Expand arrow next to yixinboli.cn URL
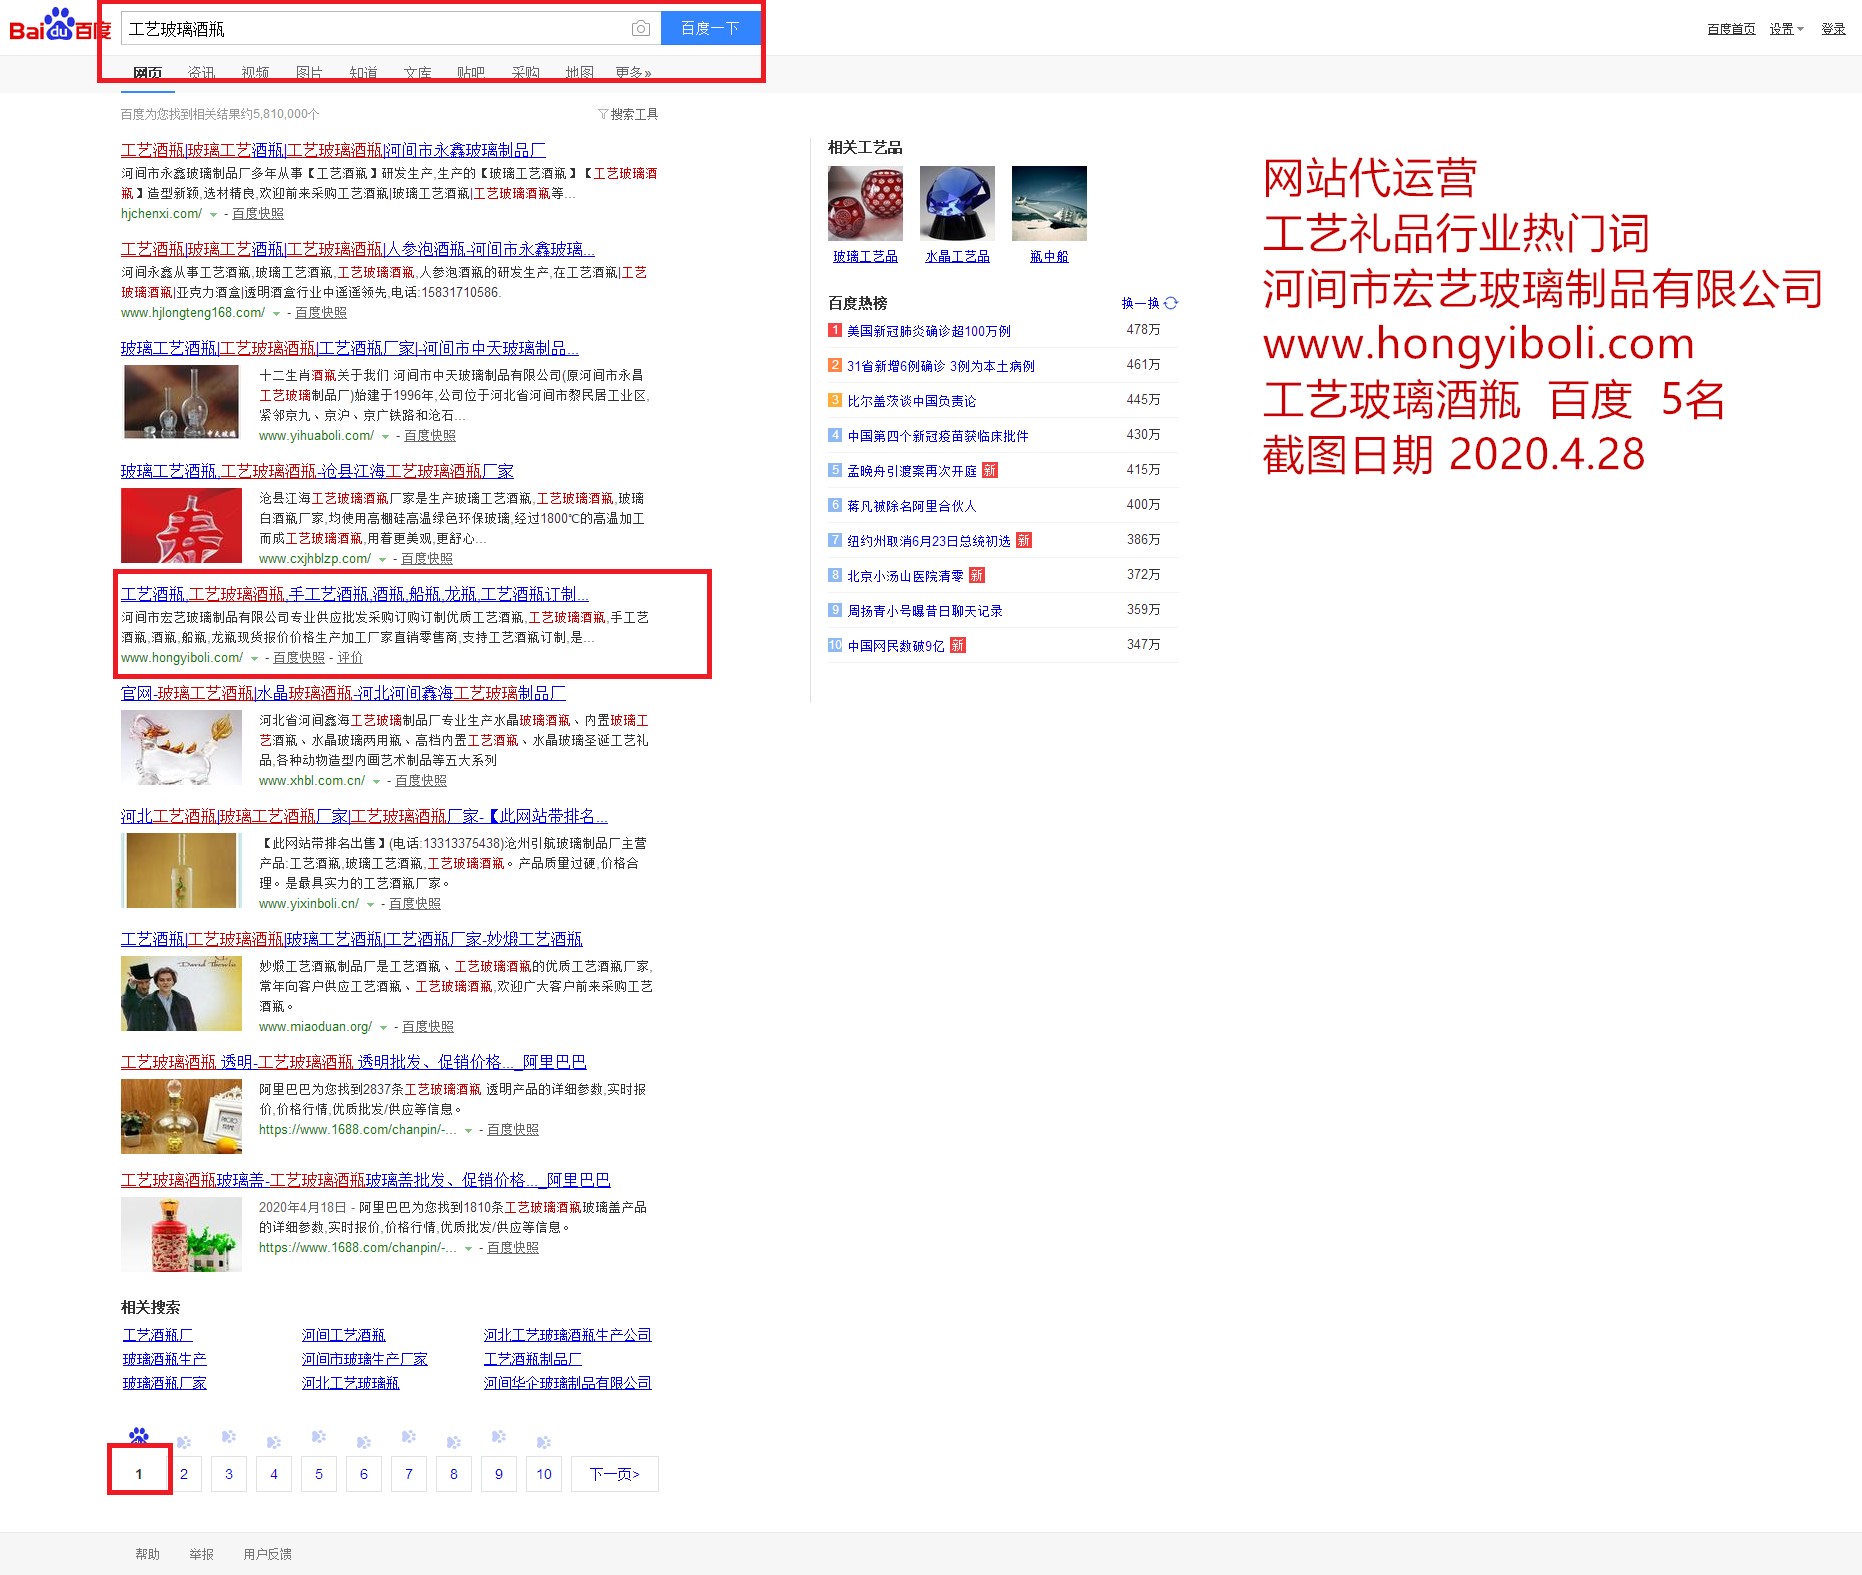1862x1575 pixels. (x=371, y=904)
